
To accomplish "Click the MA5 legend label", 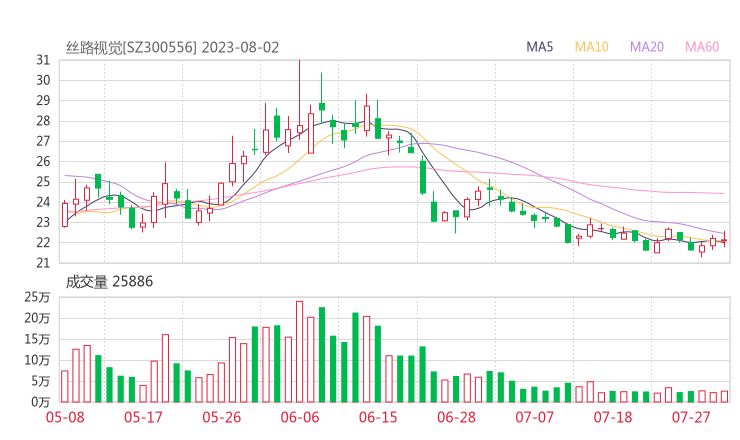I will pyautogui.click(x=539, y=47).
